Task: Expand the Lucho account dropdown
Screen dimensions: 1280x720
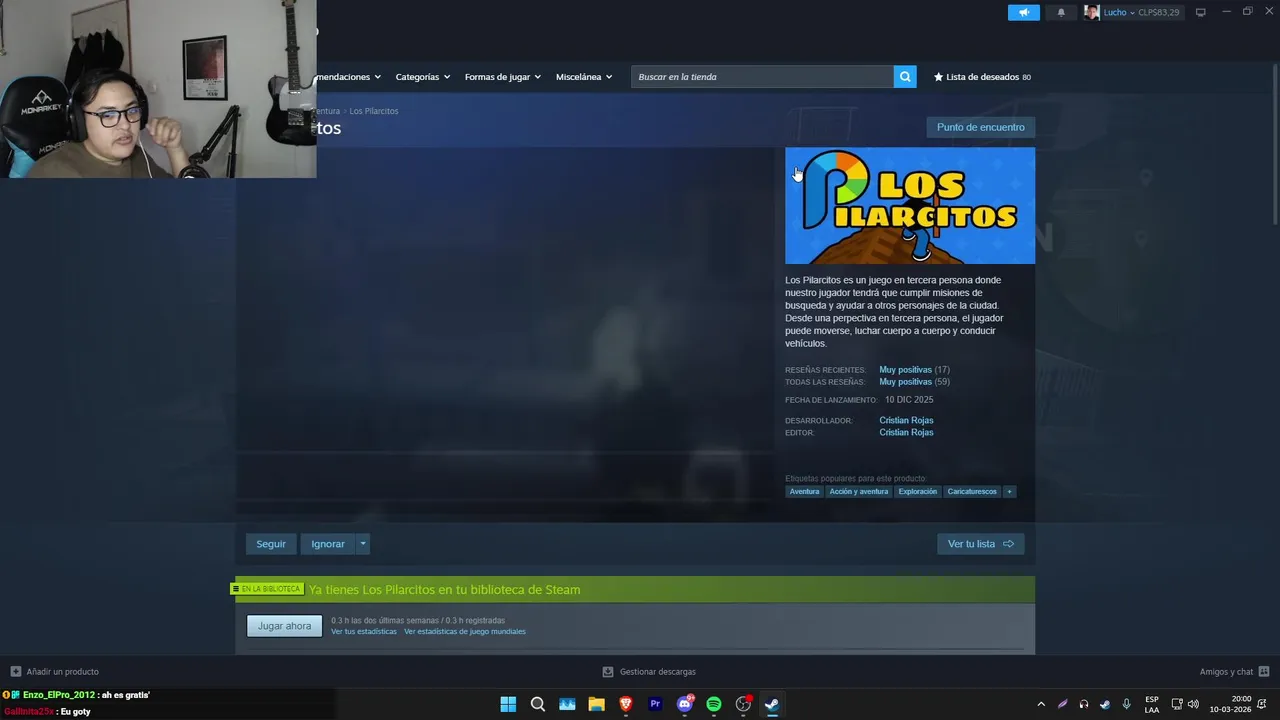Action: 1118,12
